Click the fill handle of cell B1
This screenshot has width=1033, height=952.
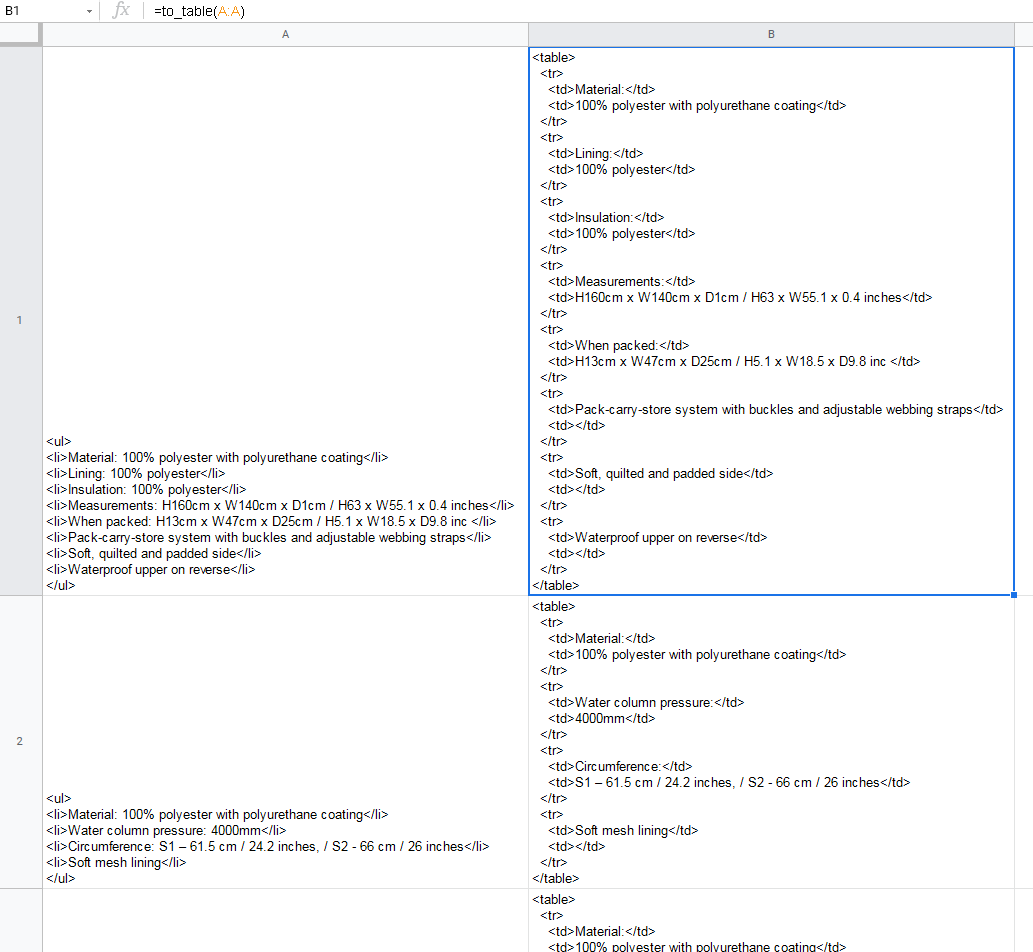[1014, 595]
